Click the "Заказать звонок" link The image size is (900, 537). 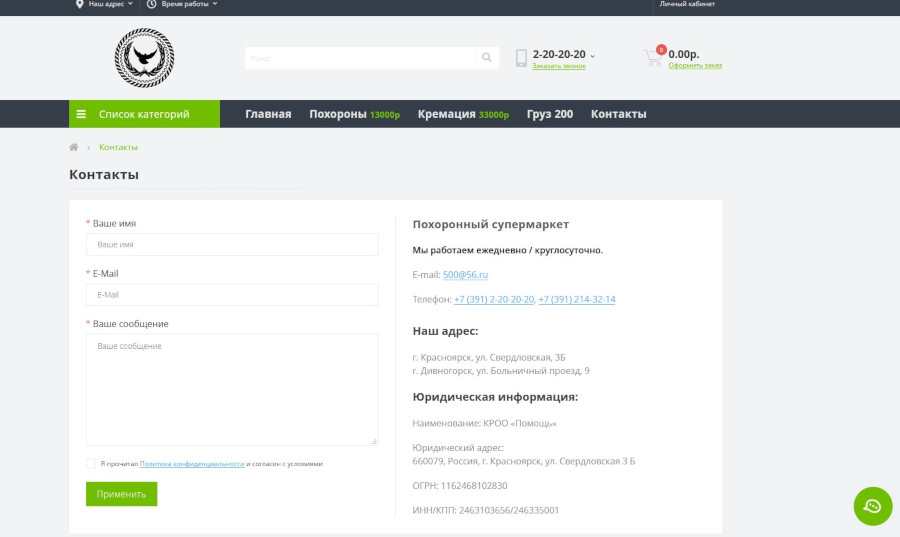tap(559, 66)
